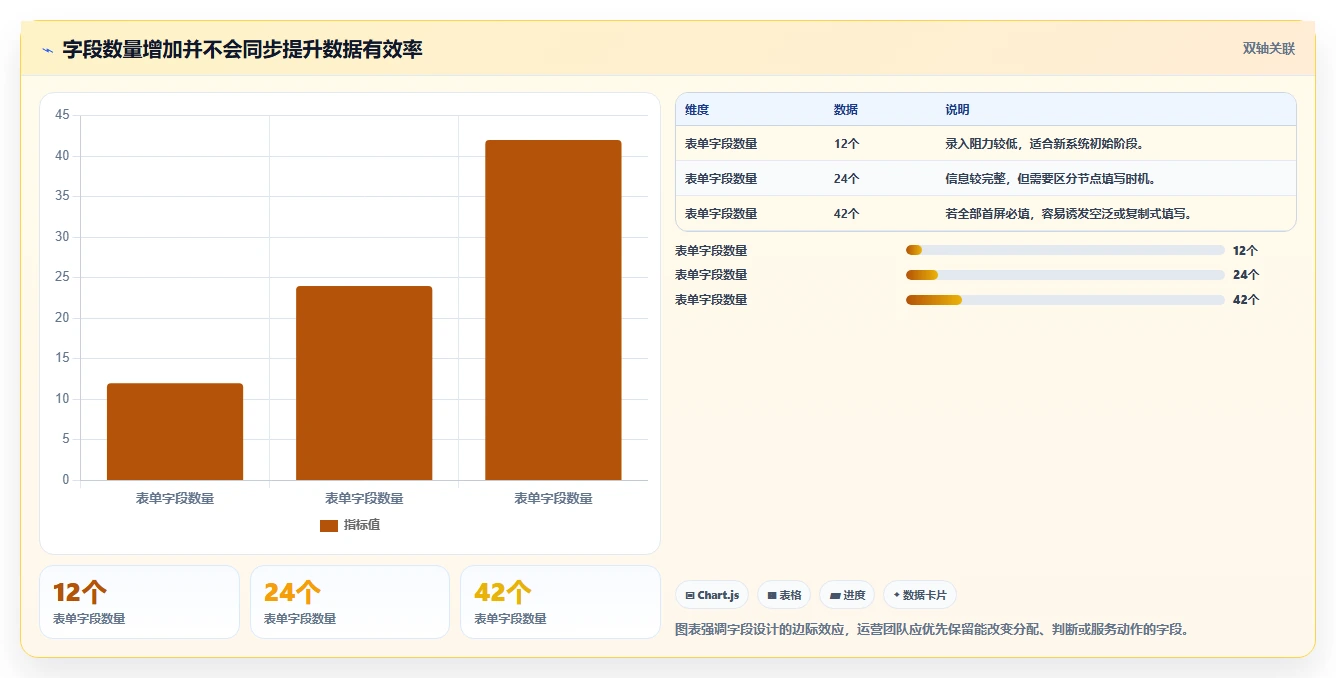Click the 12个 value right of progress bars
The width and height of the screenshot is (1336, 678).
point(1245,250)
